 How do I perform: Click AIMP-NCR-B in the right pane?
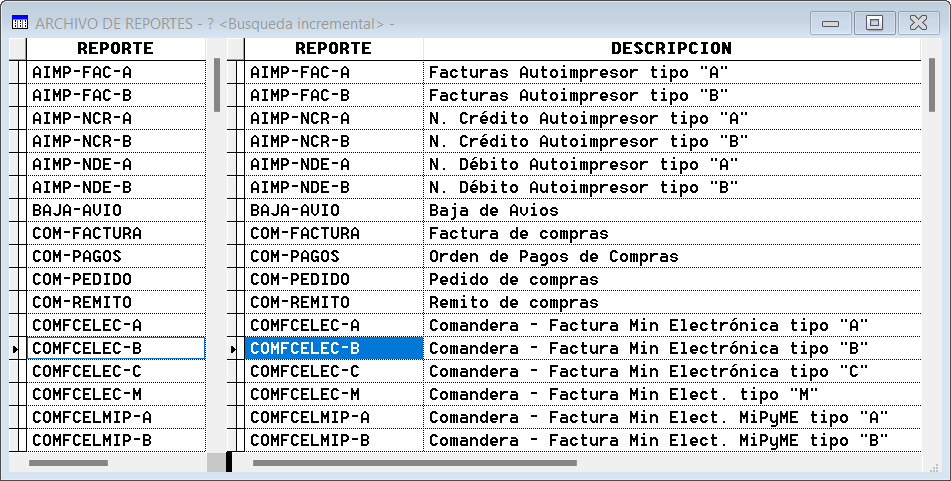[334, 141]
